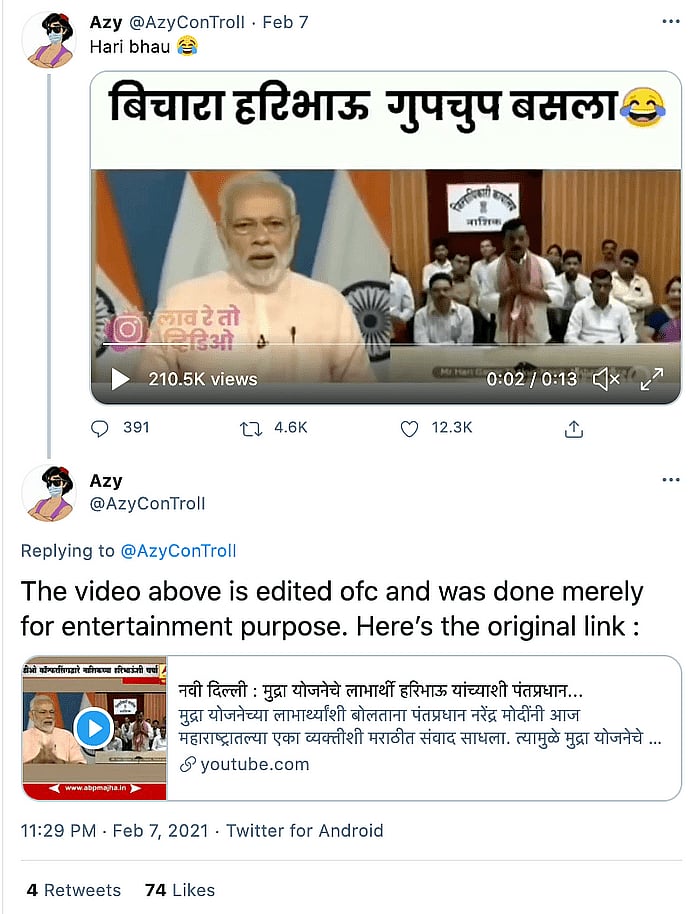Share the tweet using the share icon
The height and width of the screenshot is (914, 700).
(x=573, y=428)
